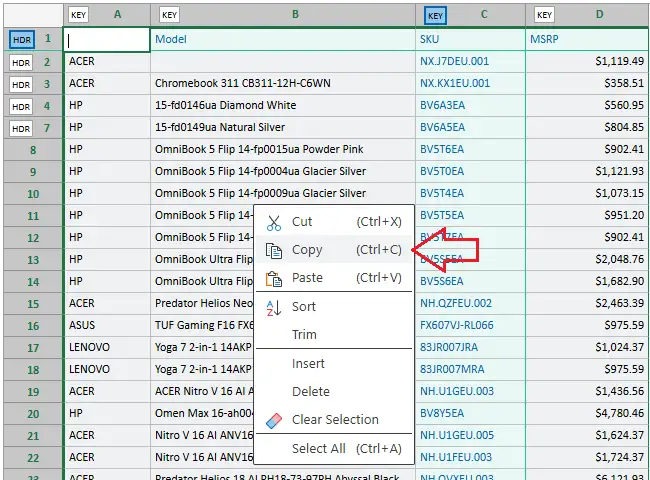Image resolution: width=650 pixels, height=480 pixels.
Task: Disable the active KEY toggle on column C
Action: [435, 16]
